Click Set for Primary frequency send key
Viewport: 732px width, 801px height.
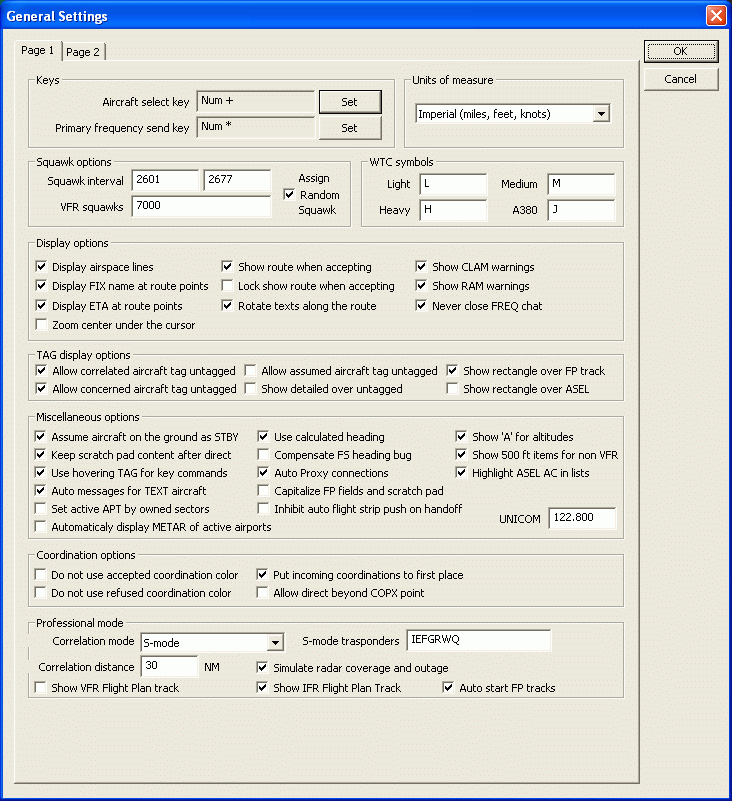click(x=350, y=128)
